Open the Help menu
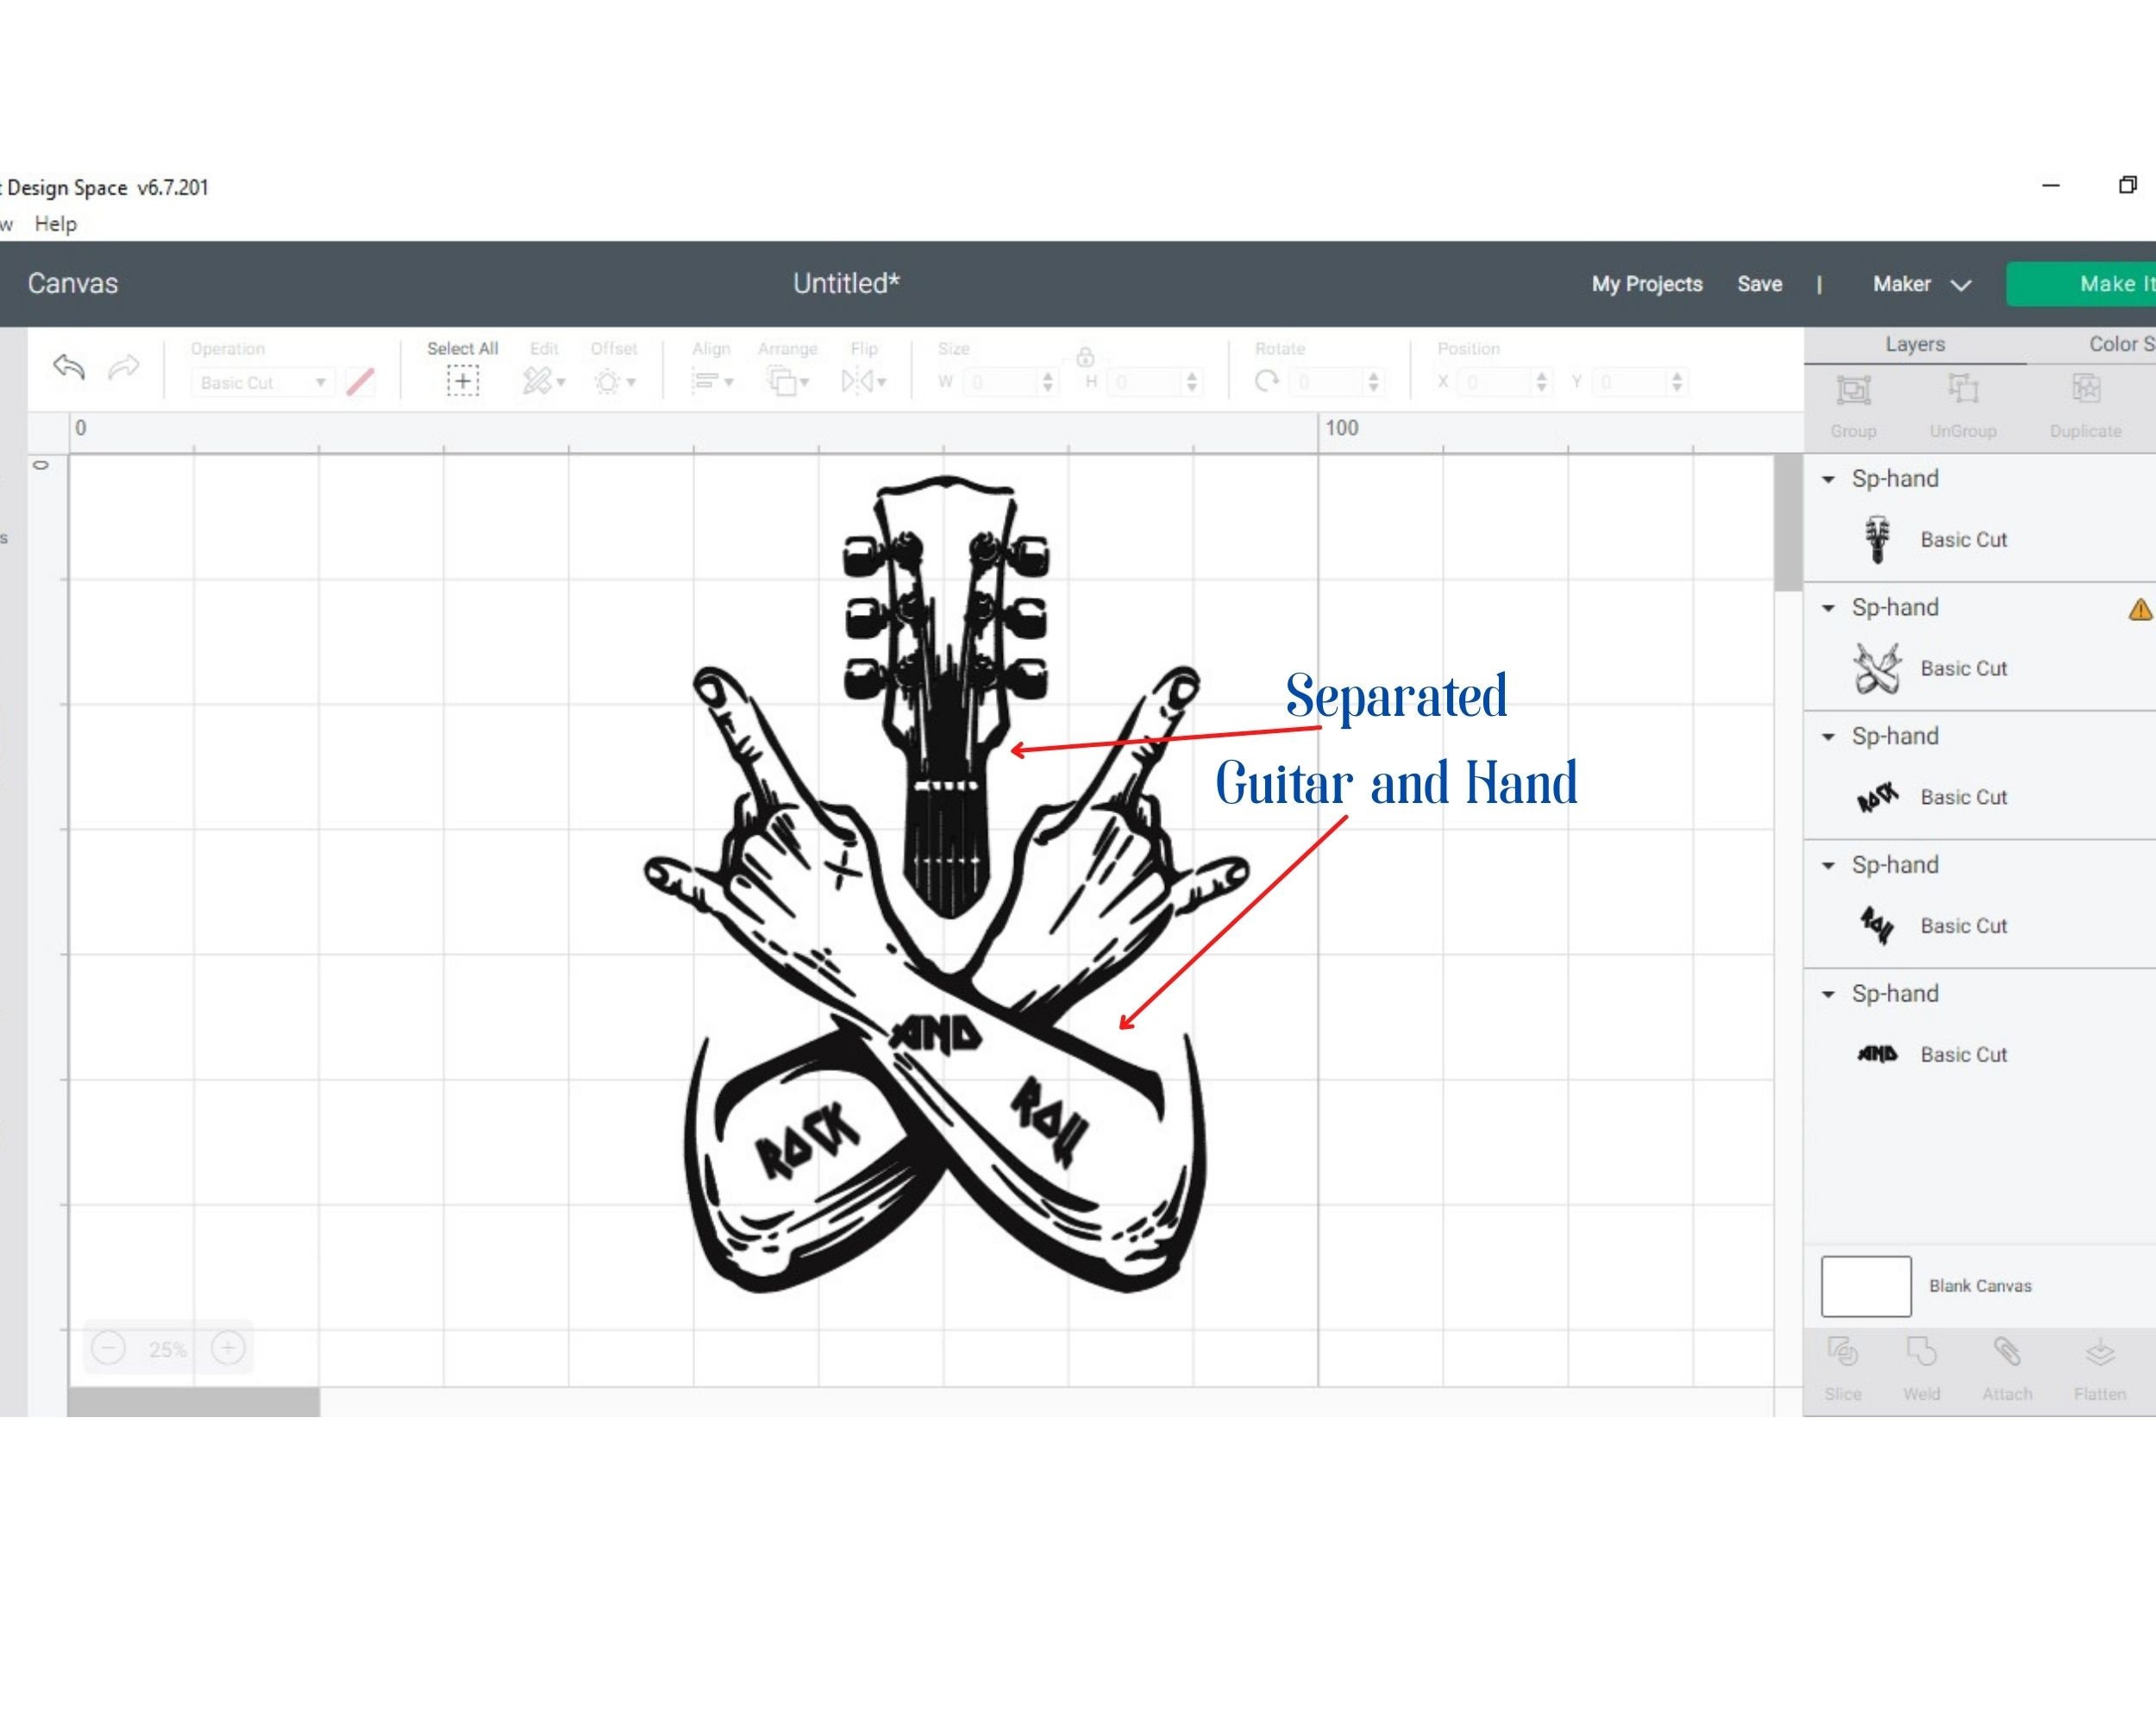 click(x=55, y=224)
